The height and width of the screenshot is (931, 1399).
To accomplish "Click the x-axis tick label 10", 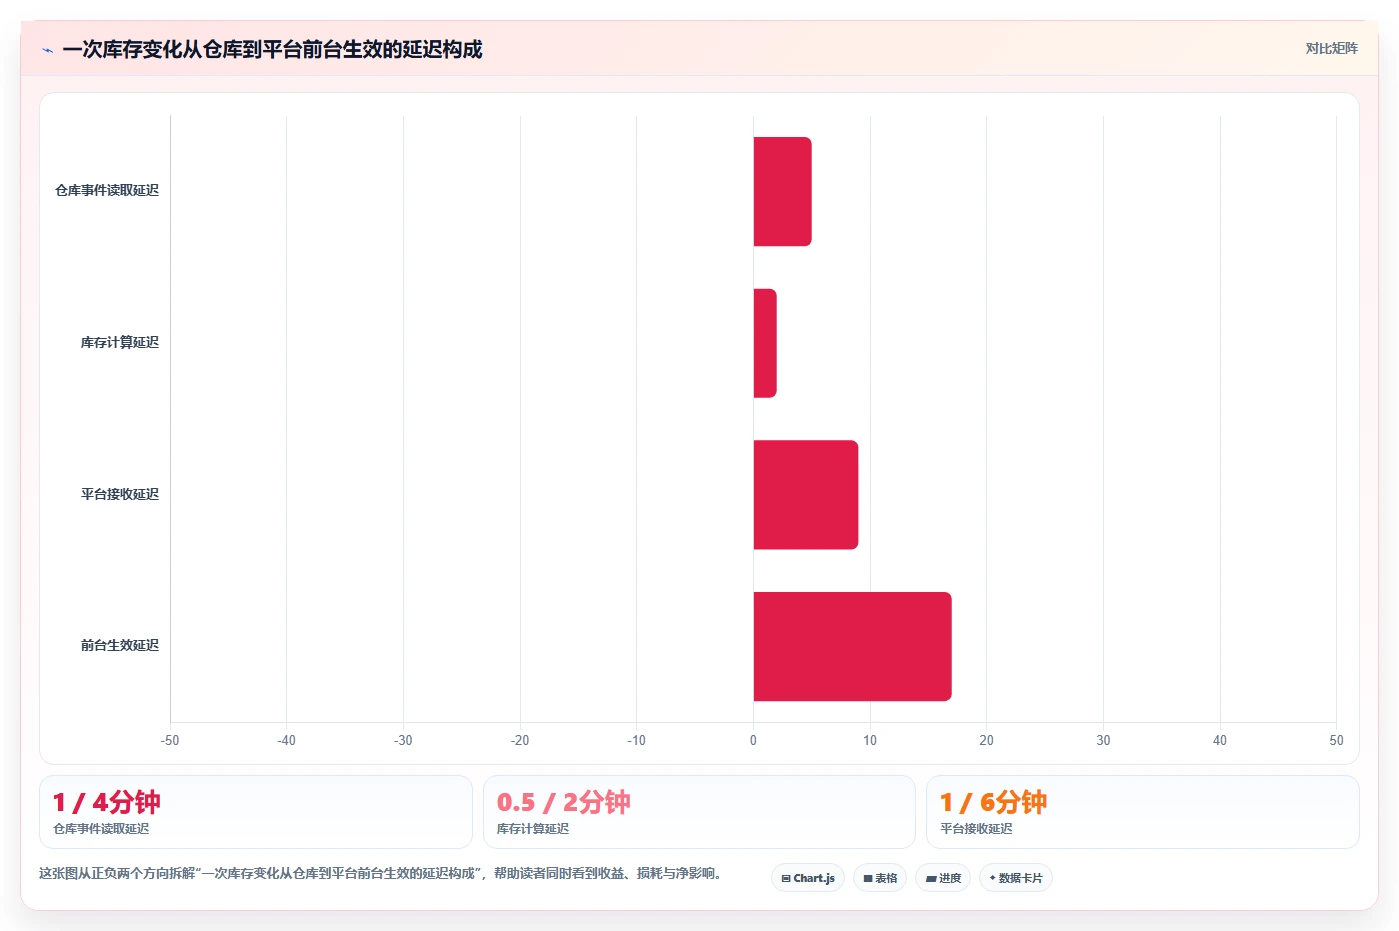I will click(870, 740).
